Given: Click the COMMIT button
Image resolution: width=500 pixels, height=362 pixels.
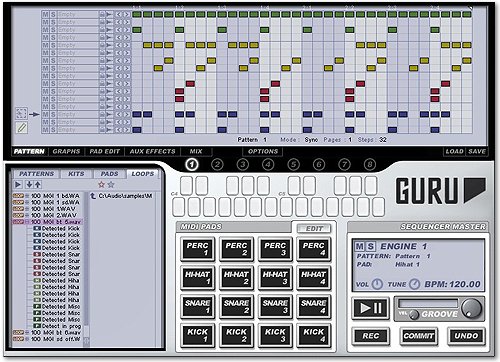Looking at the screenshot, I should point(418,336).
